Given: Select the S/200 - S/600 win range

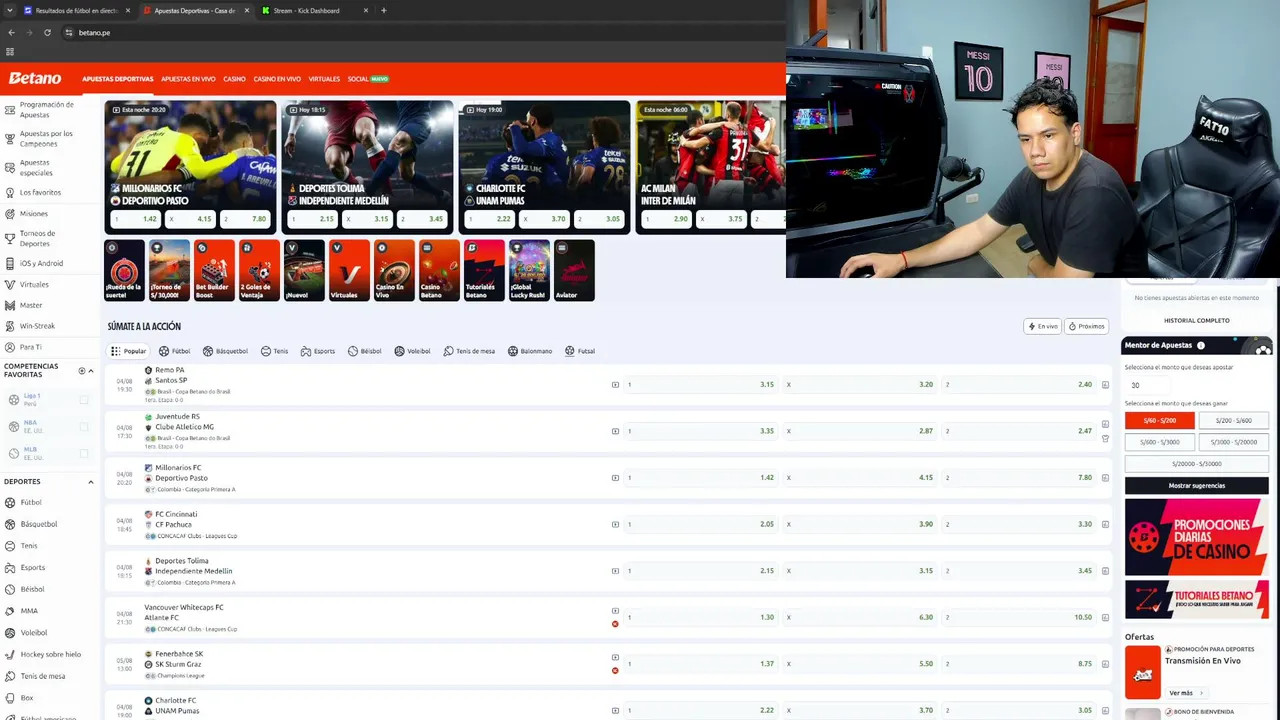Looking at the screenshot, I should click(x=1233, y=421).
